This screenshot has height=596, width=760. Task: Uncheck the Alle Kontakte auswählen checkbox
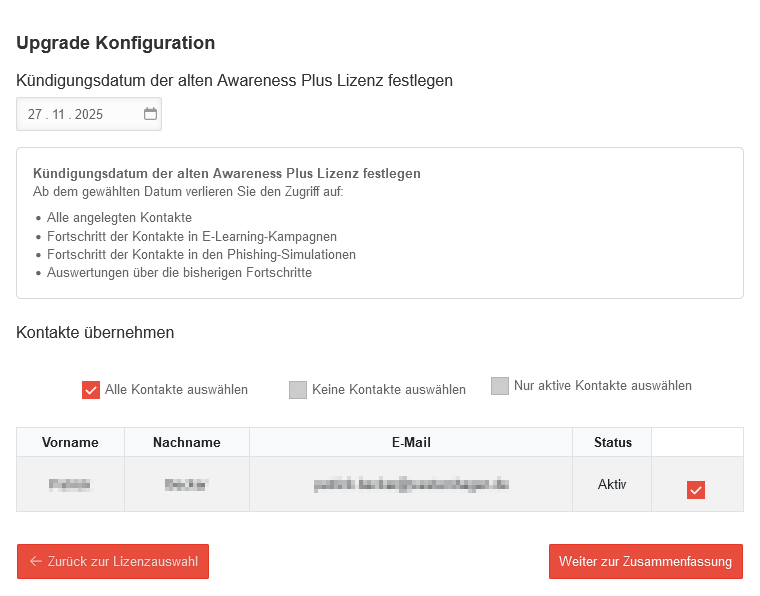[x=91, y=390]
